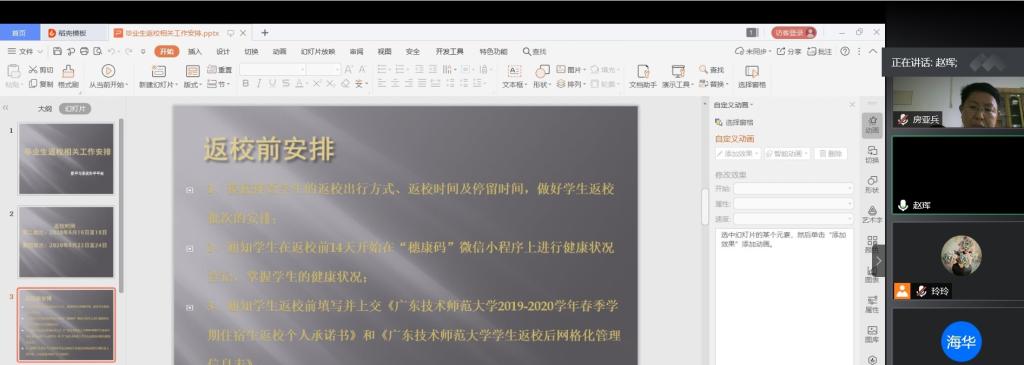Insert a 文本框 text box
Screen dimensions: 1024x365
point(515,71)
